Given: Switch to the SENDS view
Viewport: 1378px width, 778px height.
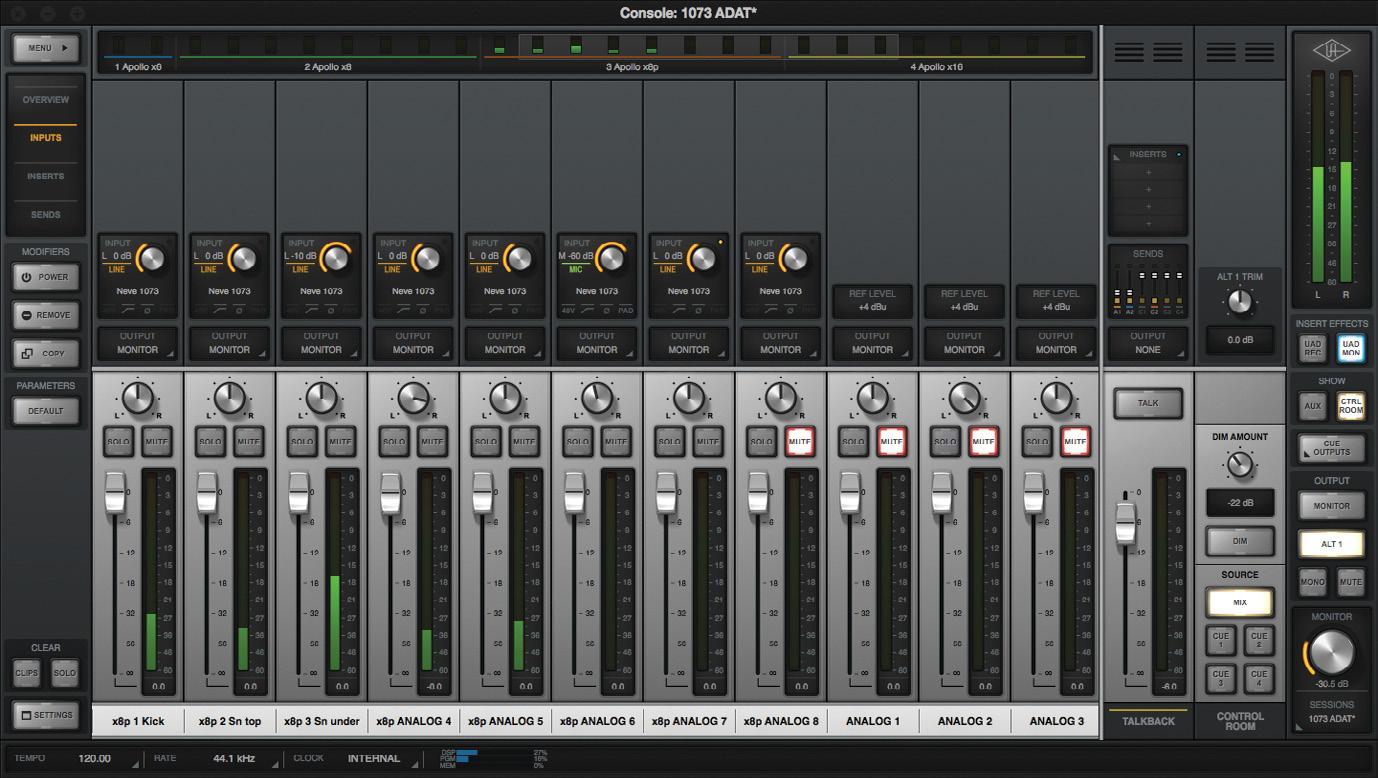Looking at the screenshot, I should (x=46, y=214).
